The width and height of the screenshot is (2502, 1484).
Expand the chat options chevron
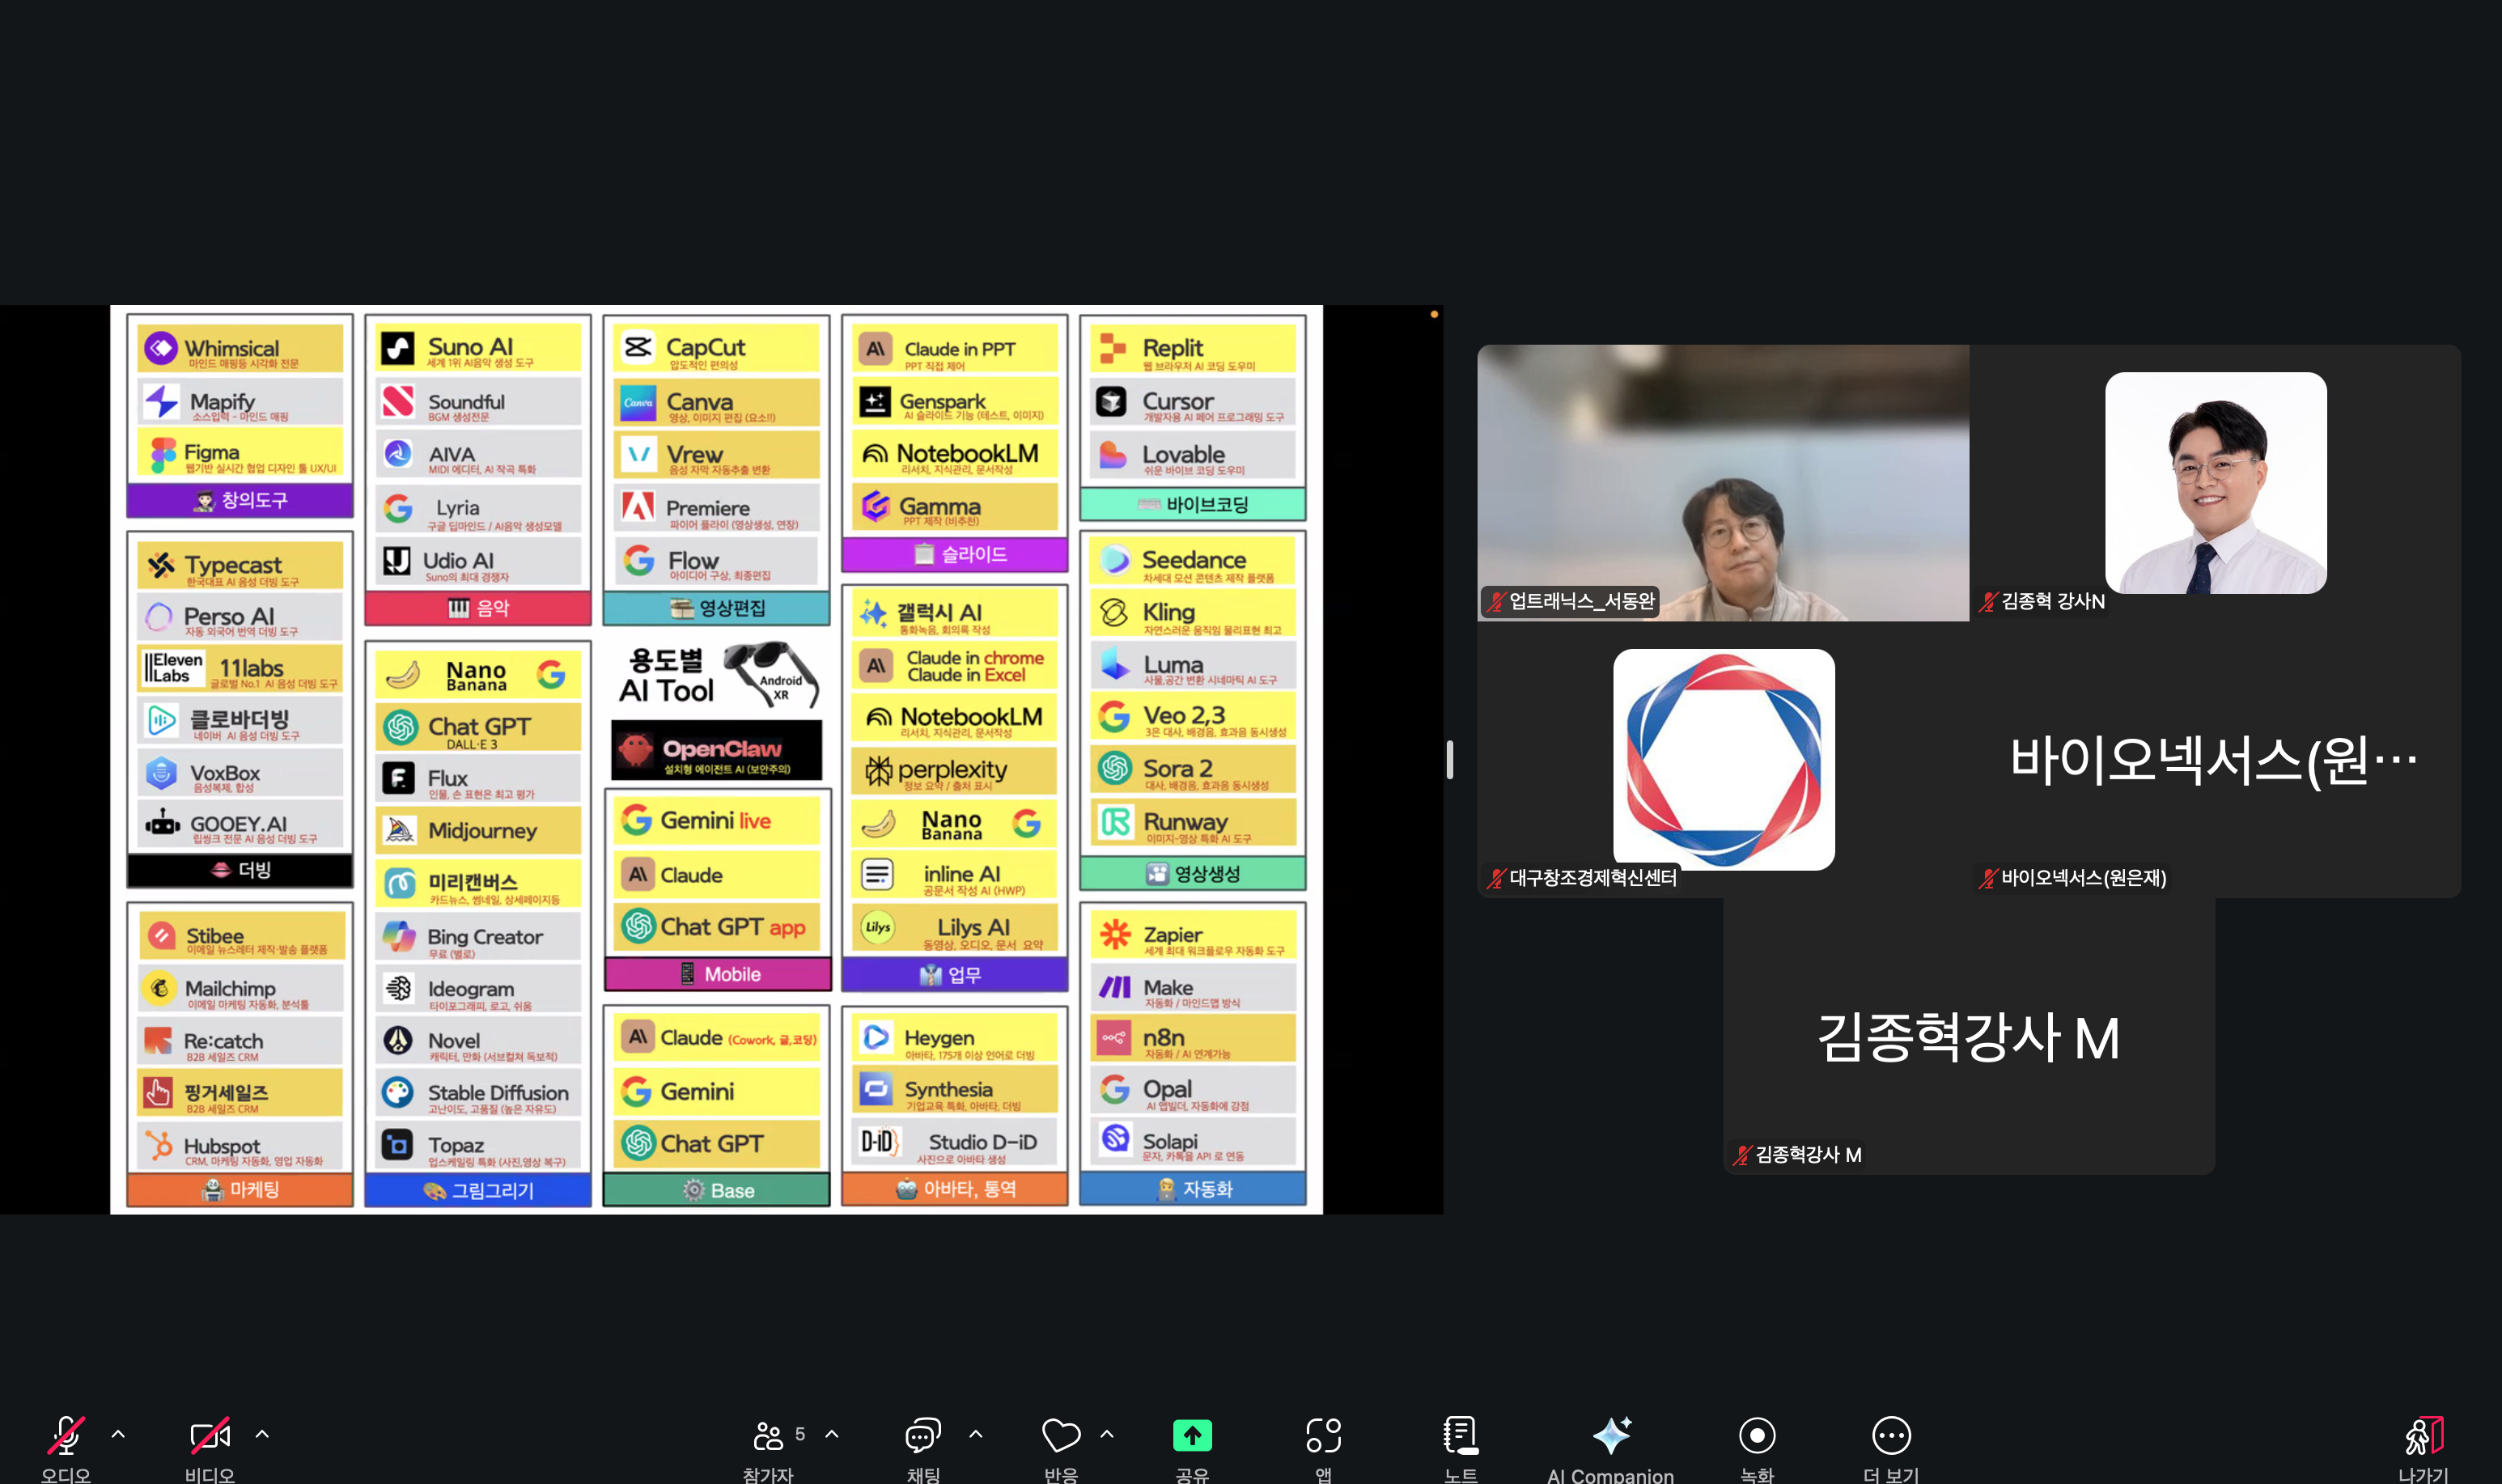coord(976,1434)
